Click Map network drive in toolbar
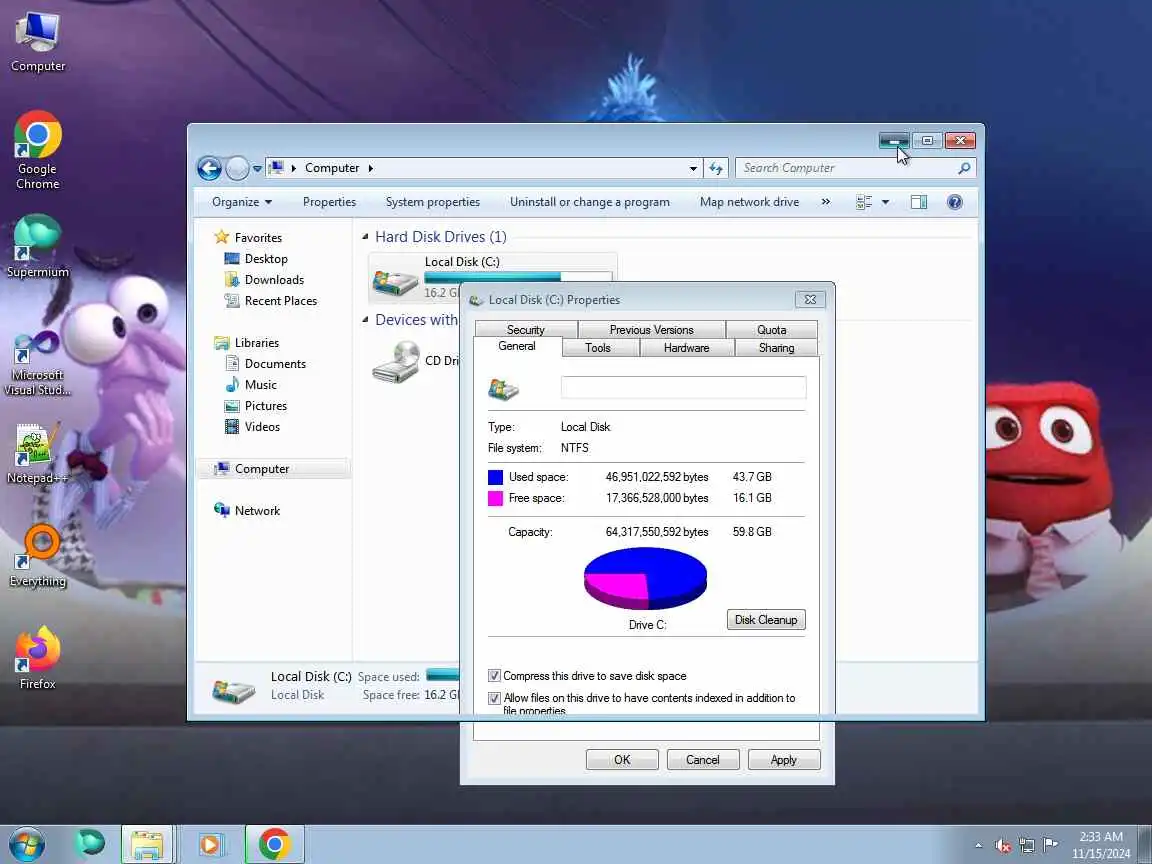Screen dimensions: 1152x864 click(749, 202)
